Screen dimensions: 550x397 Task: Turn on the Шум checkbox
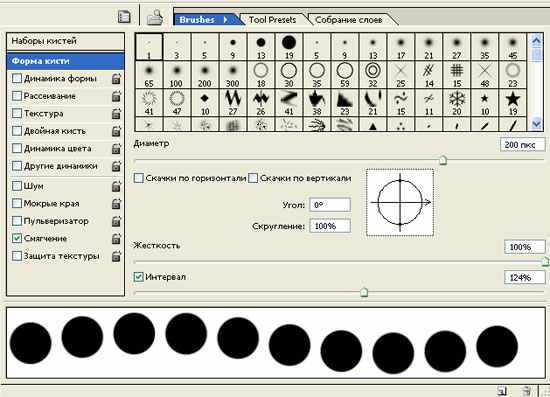16,186
